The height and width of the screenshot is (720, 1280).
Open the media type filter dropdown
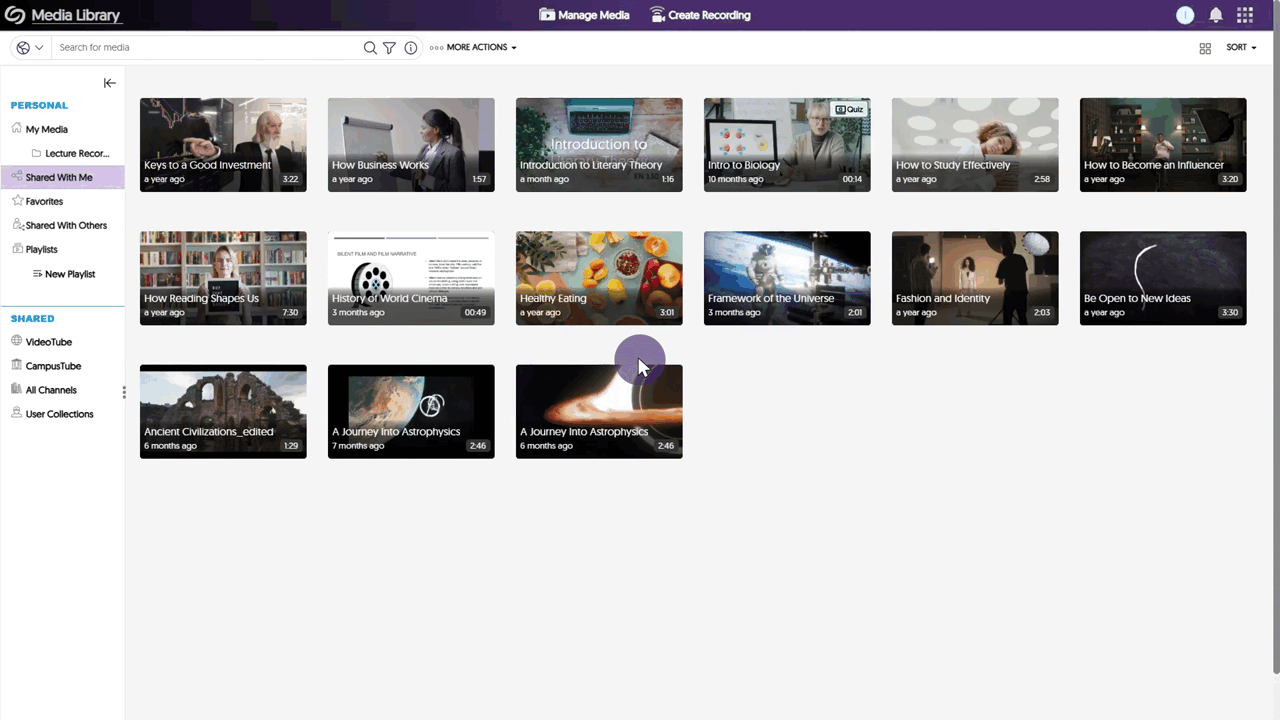click(x=27, y=47)
